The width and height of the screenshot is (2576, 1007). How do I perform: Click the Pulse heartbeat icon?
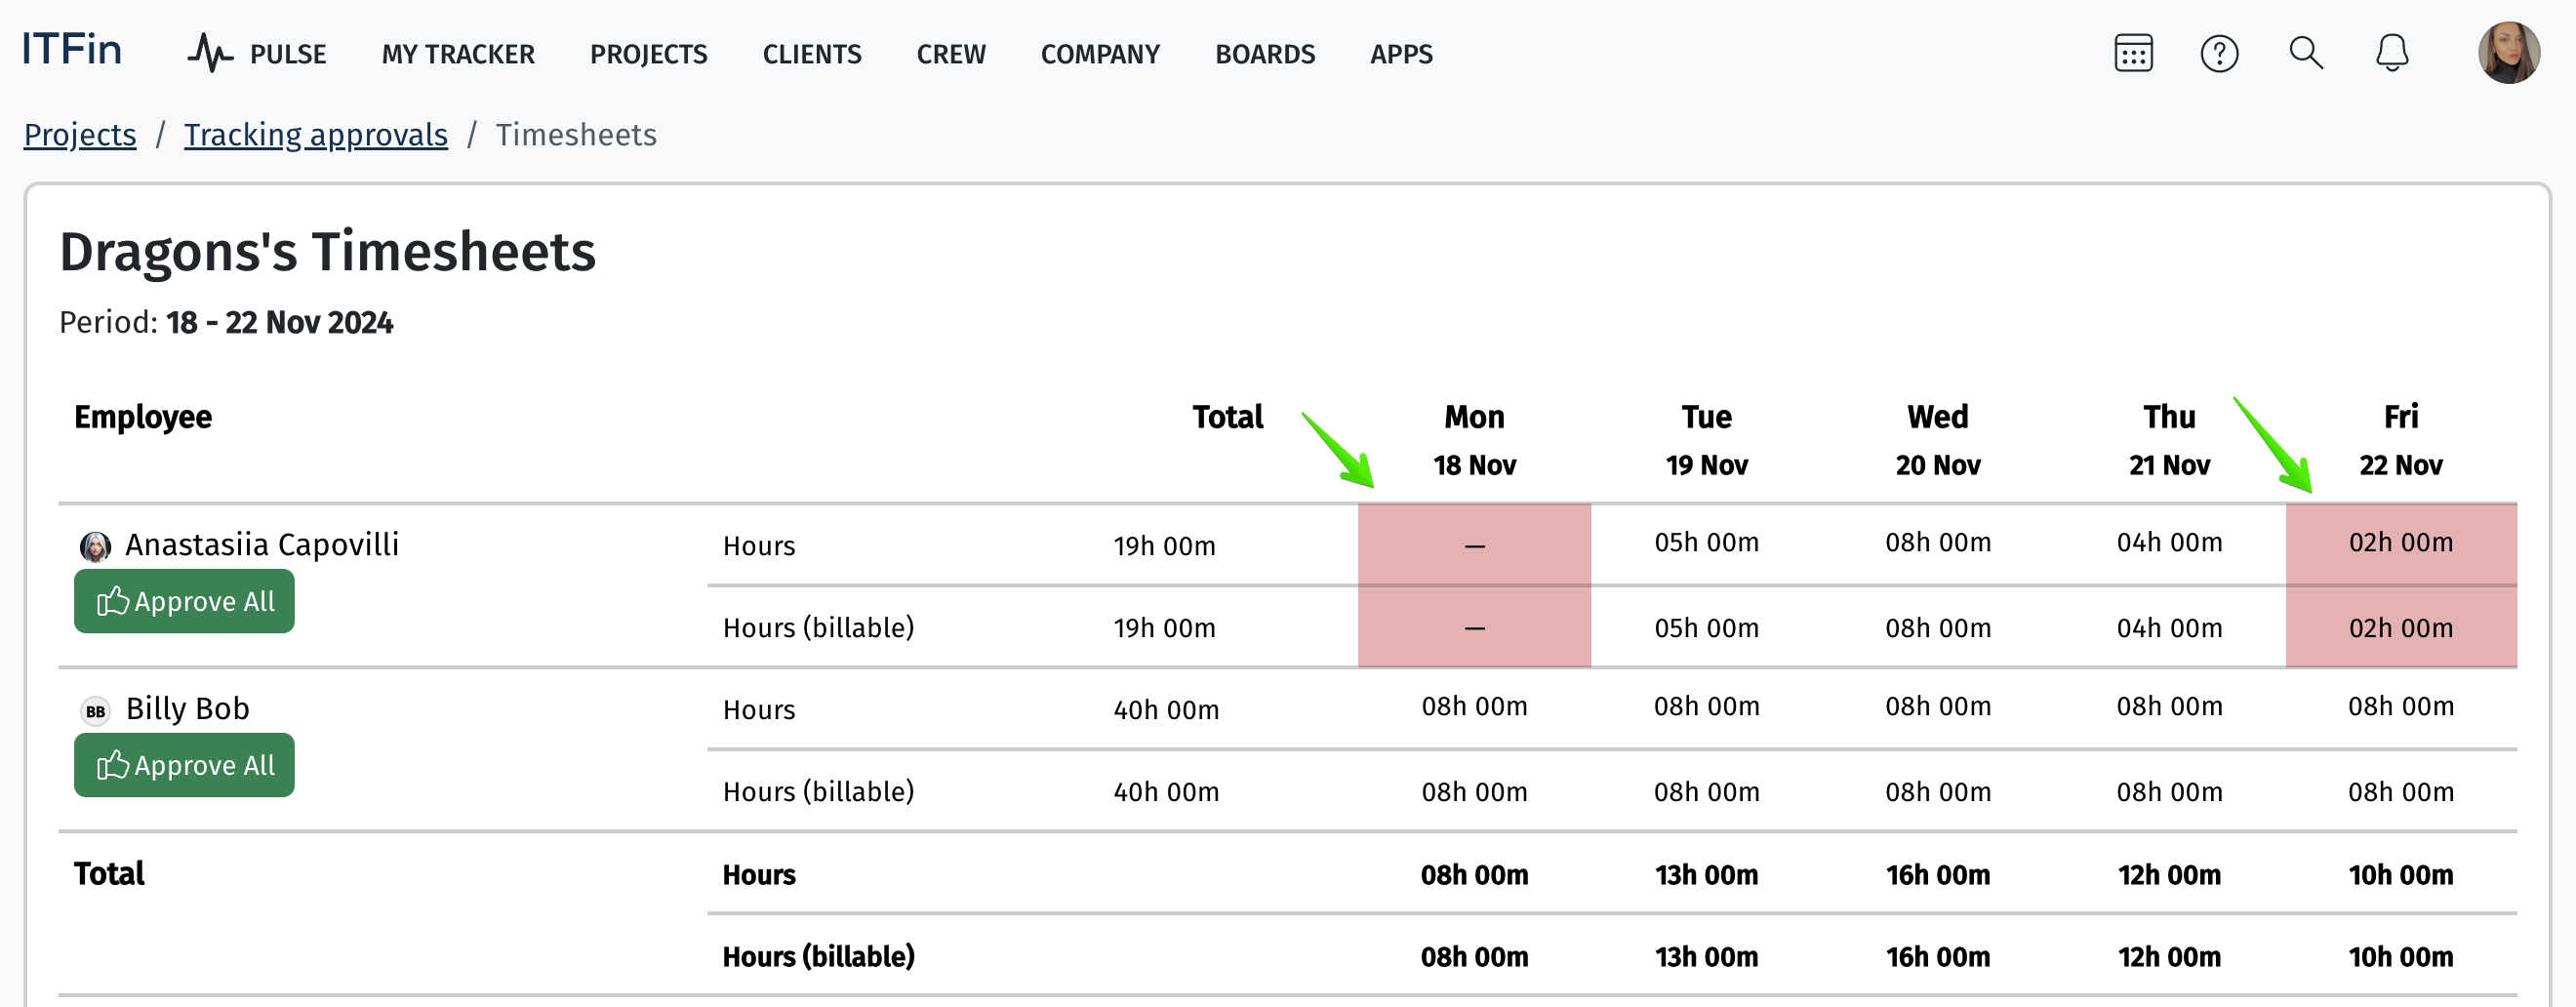210,53
